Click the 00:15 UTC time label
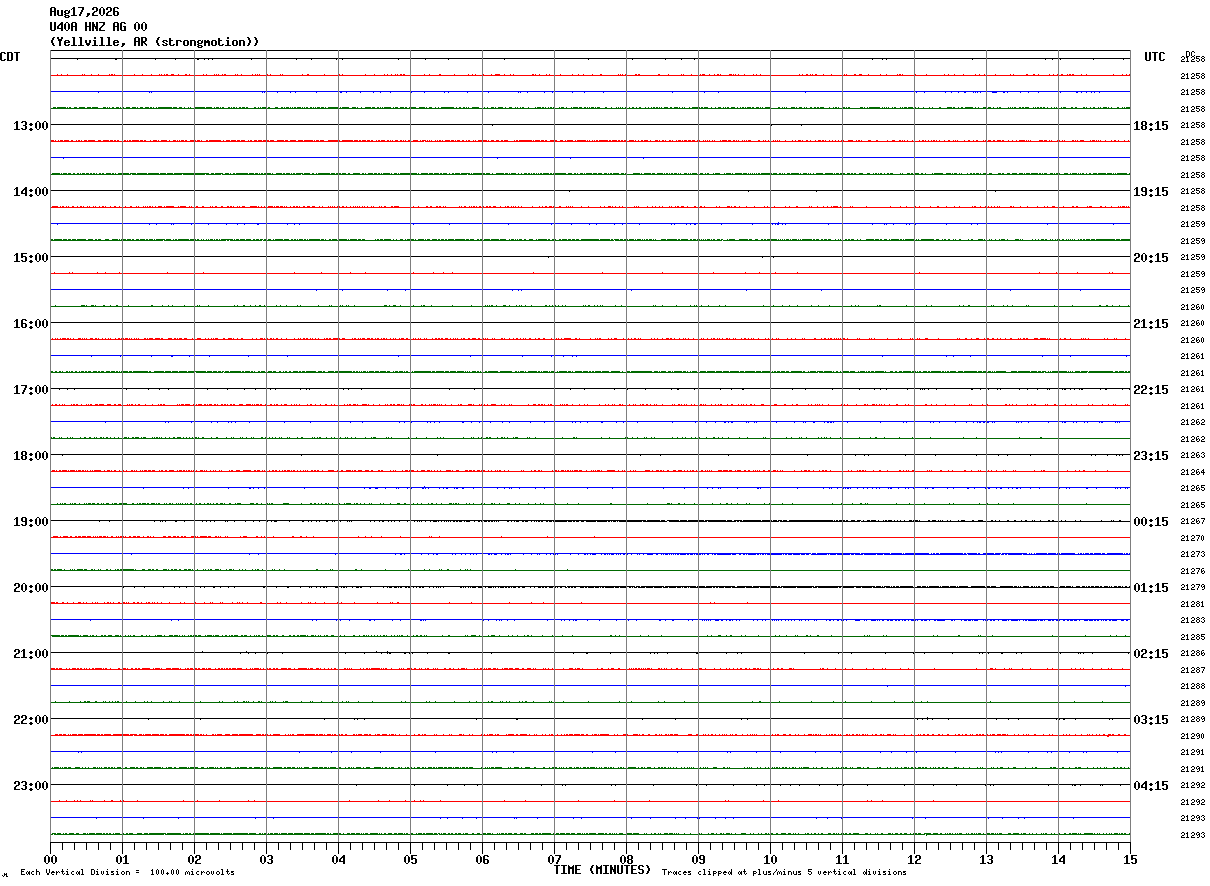The image size is (1210, 886). pos(1150,522)
